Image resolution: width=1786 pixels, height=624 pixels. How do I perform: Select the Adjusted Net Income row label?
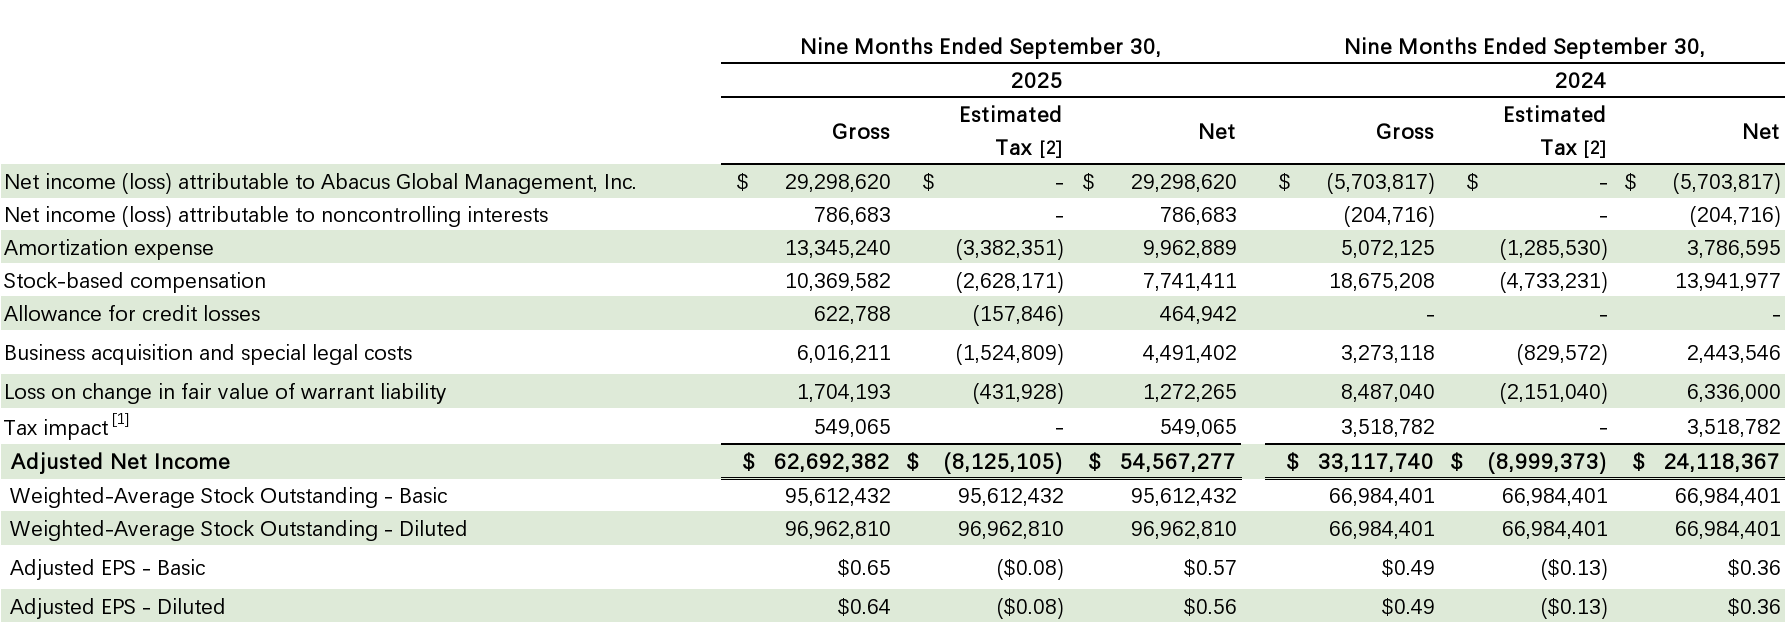pos(120,462)
